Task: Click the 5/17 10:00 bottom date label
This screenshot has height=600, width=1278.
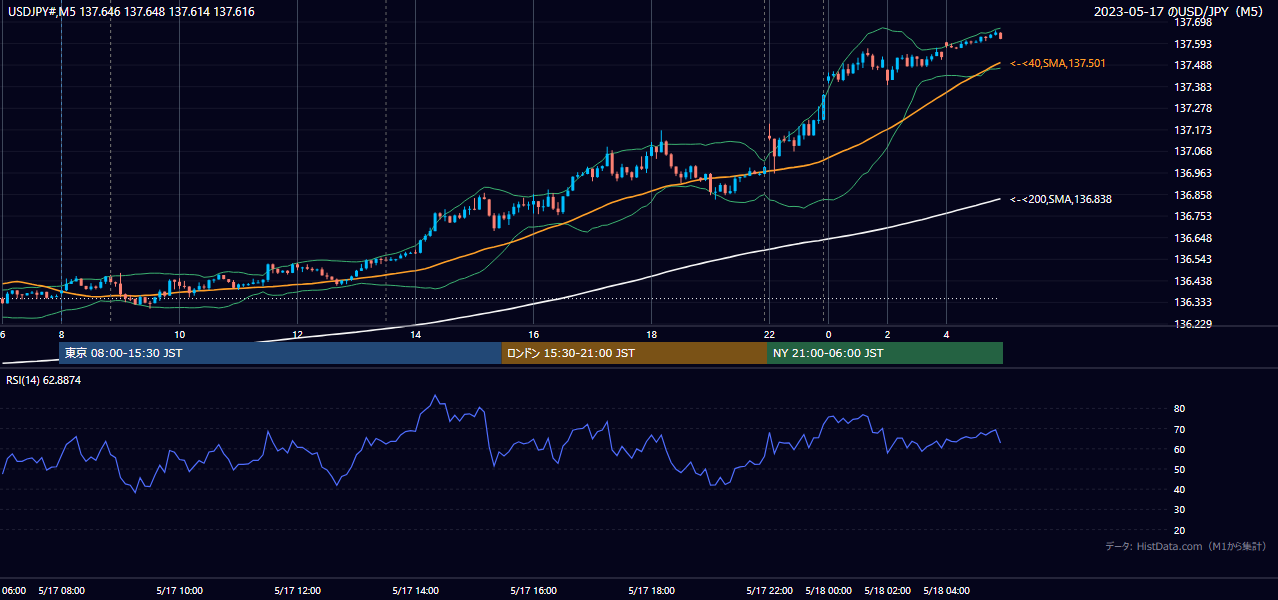Action: tap(180, 590)
